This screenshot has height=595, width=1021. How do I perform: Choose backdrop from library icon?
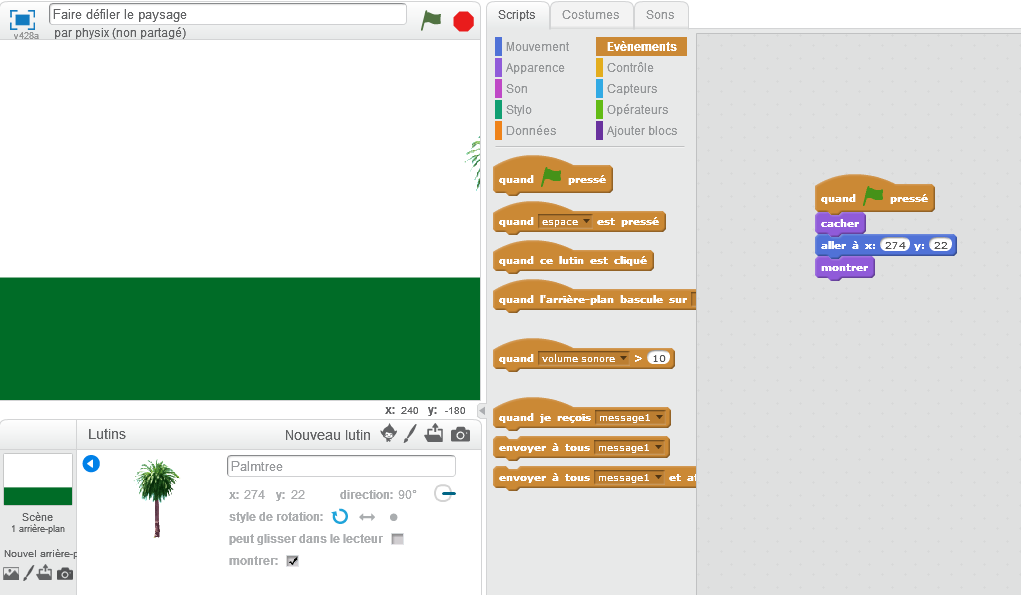pyautogui.click(x=11, y=574)
